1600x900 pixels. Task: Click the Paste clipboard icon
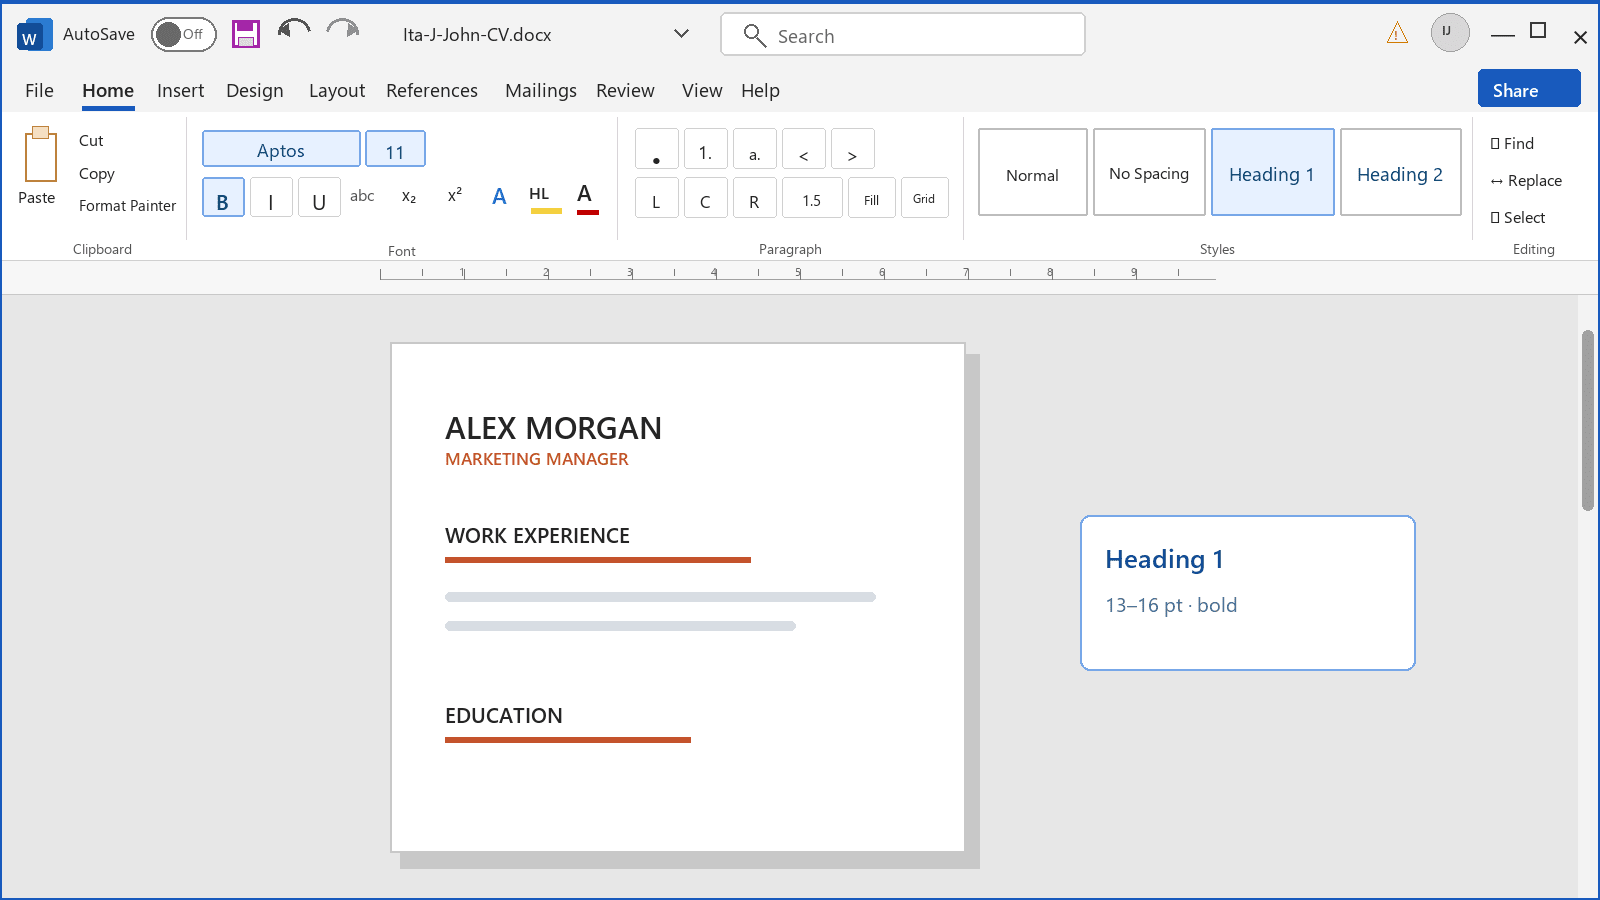pyautogui.click(x=41, y=153)
